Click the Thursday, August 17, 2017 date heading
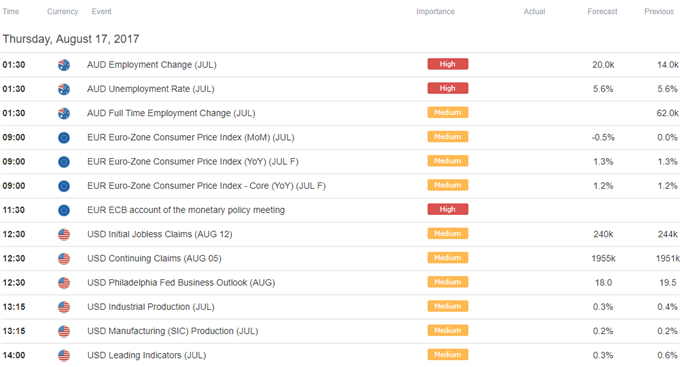The width and height of the screenshot is (680, 367). click(71, 39)
